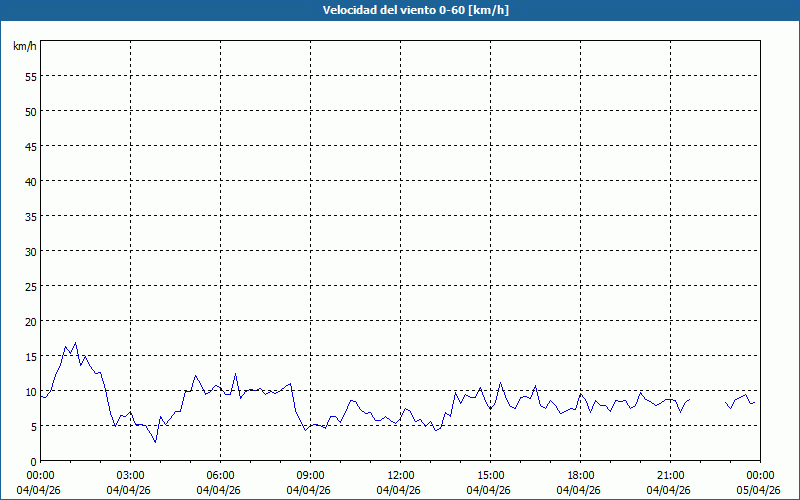Click the 21:00 time label
Viewport: 800px width, 500px height.
670,475
